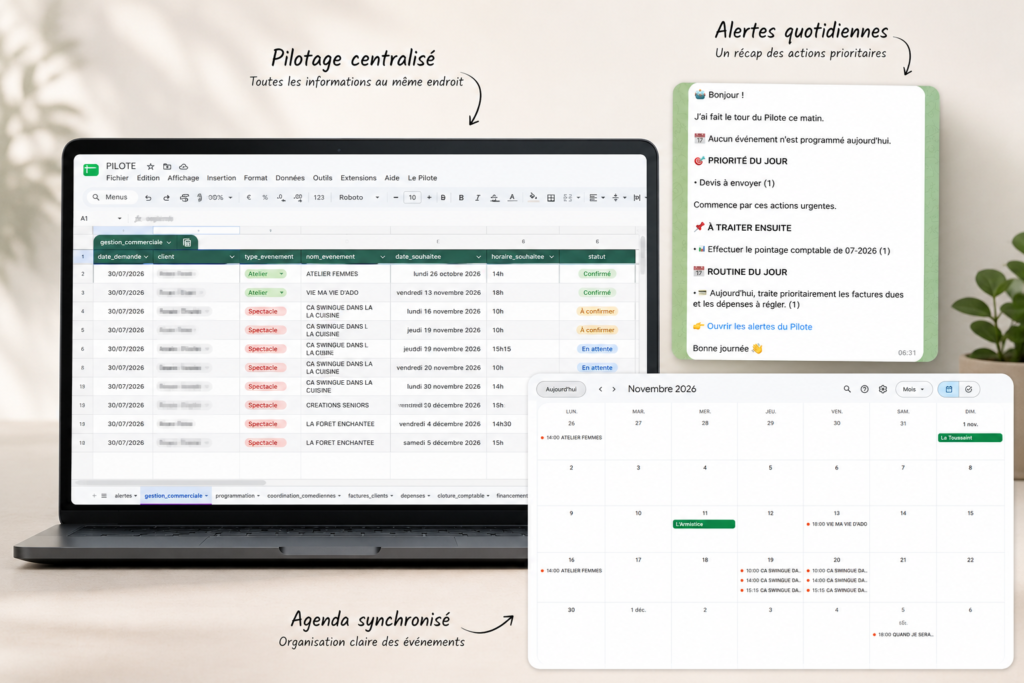Click the Sheets app logo
The height and width of the screenshot is (683, 1024).
91,170
